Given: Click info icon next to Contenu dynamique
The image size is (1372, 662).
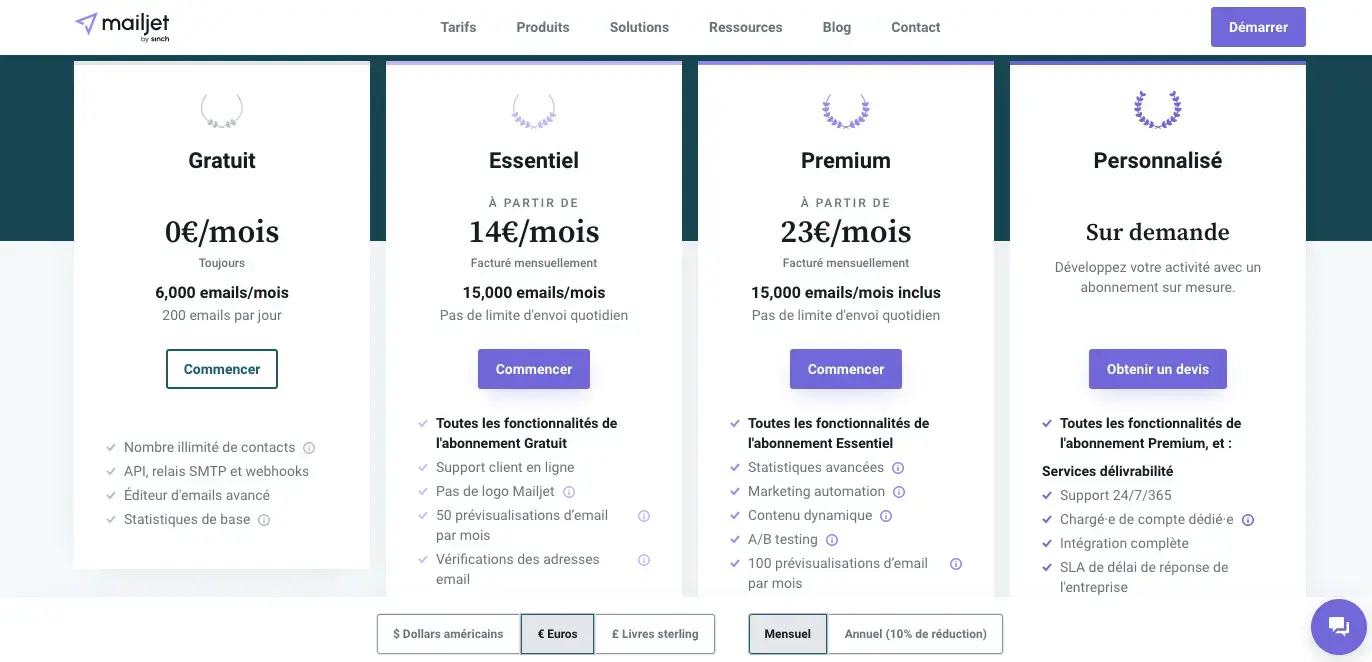Looking at the screenshot, I should tap(886, 516).
